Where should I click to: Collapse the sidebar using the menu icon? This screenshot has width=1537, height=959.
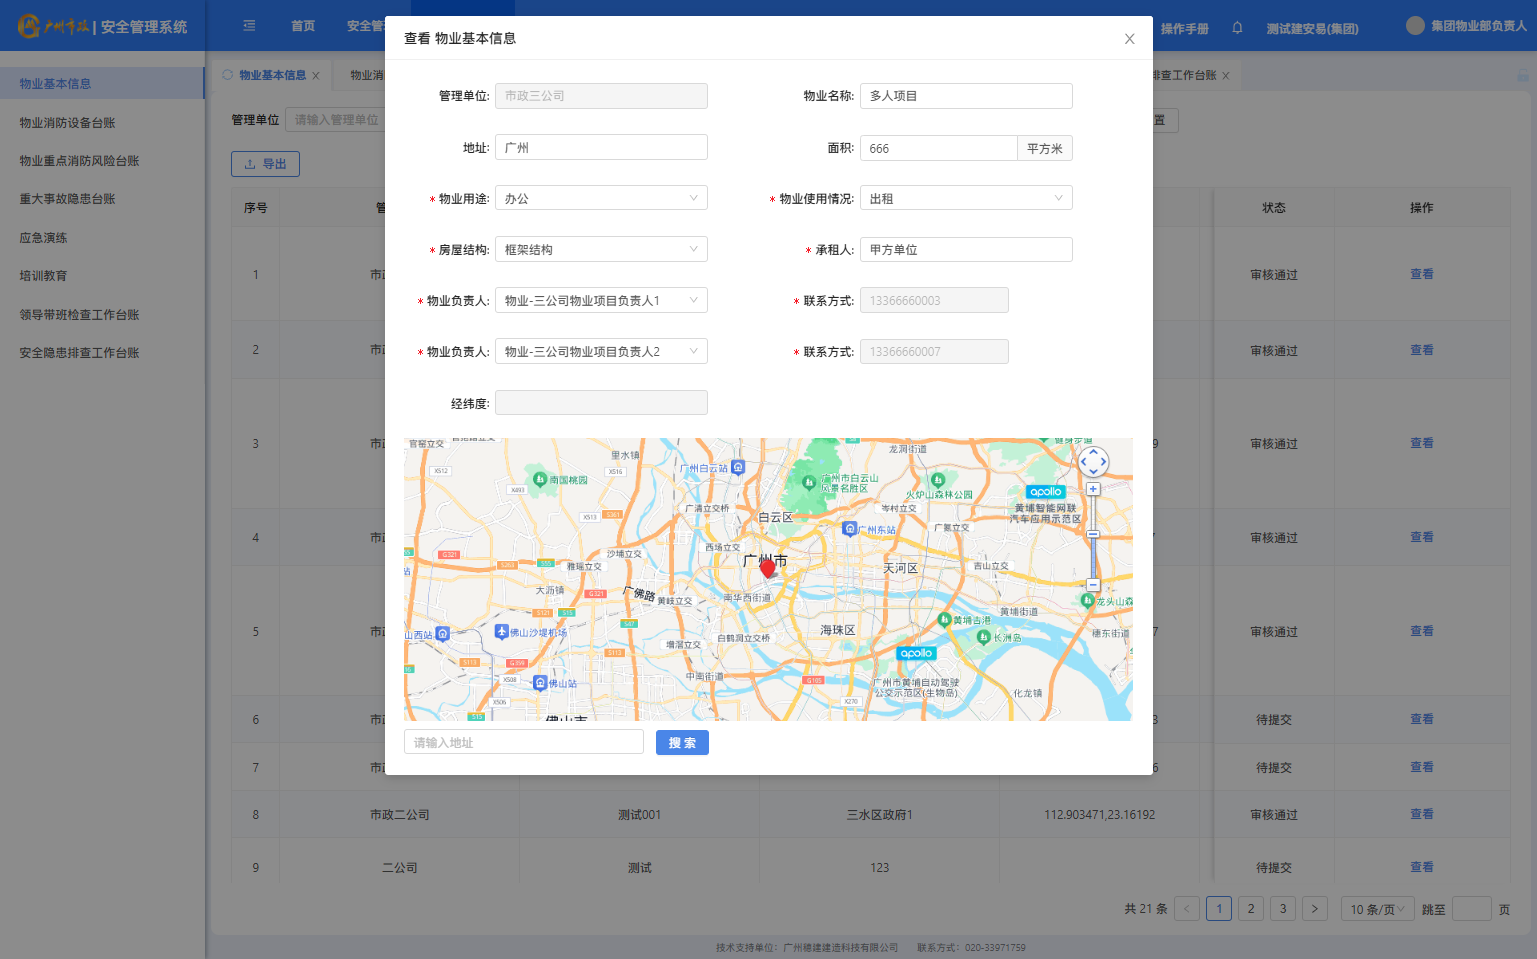[x=249, y=26]
